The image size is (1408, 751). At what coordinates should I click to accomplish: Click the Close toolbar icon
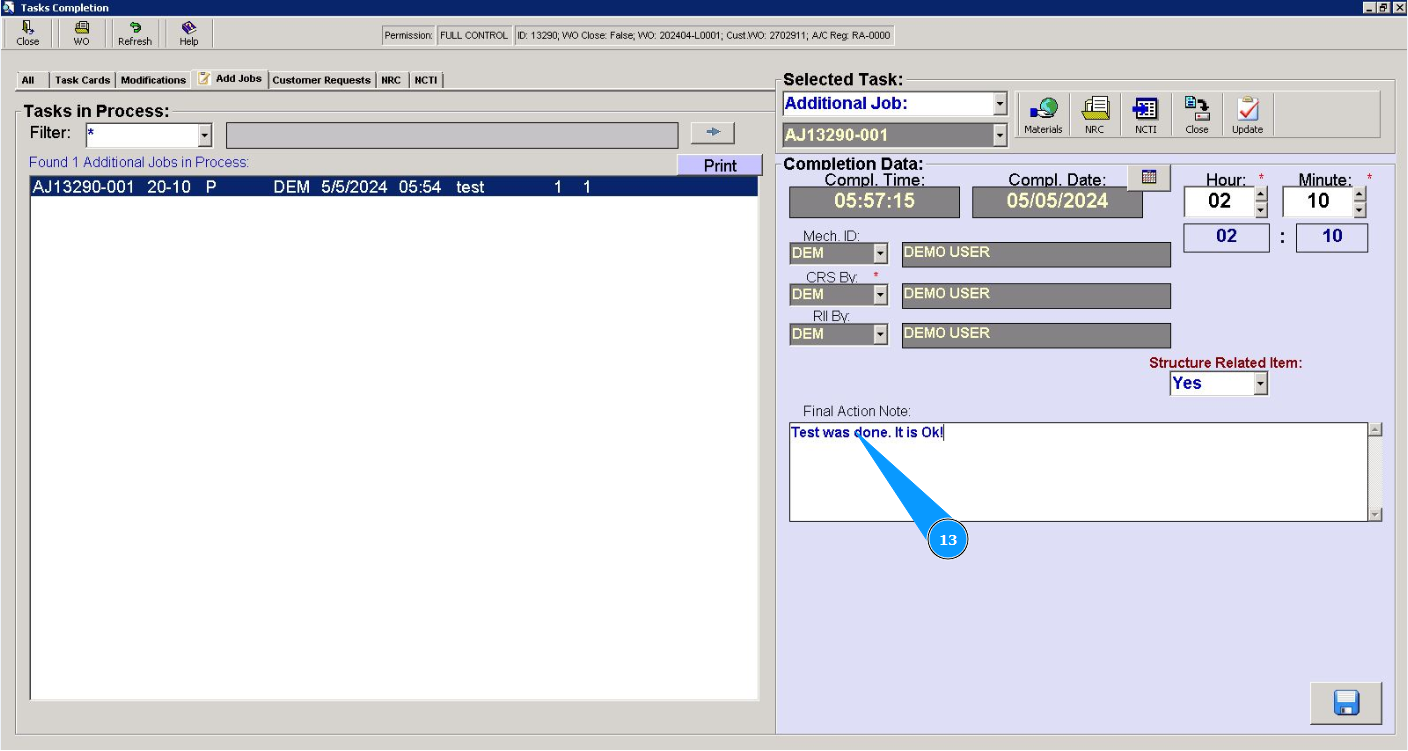coord(28,33)
